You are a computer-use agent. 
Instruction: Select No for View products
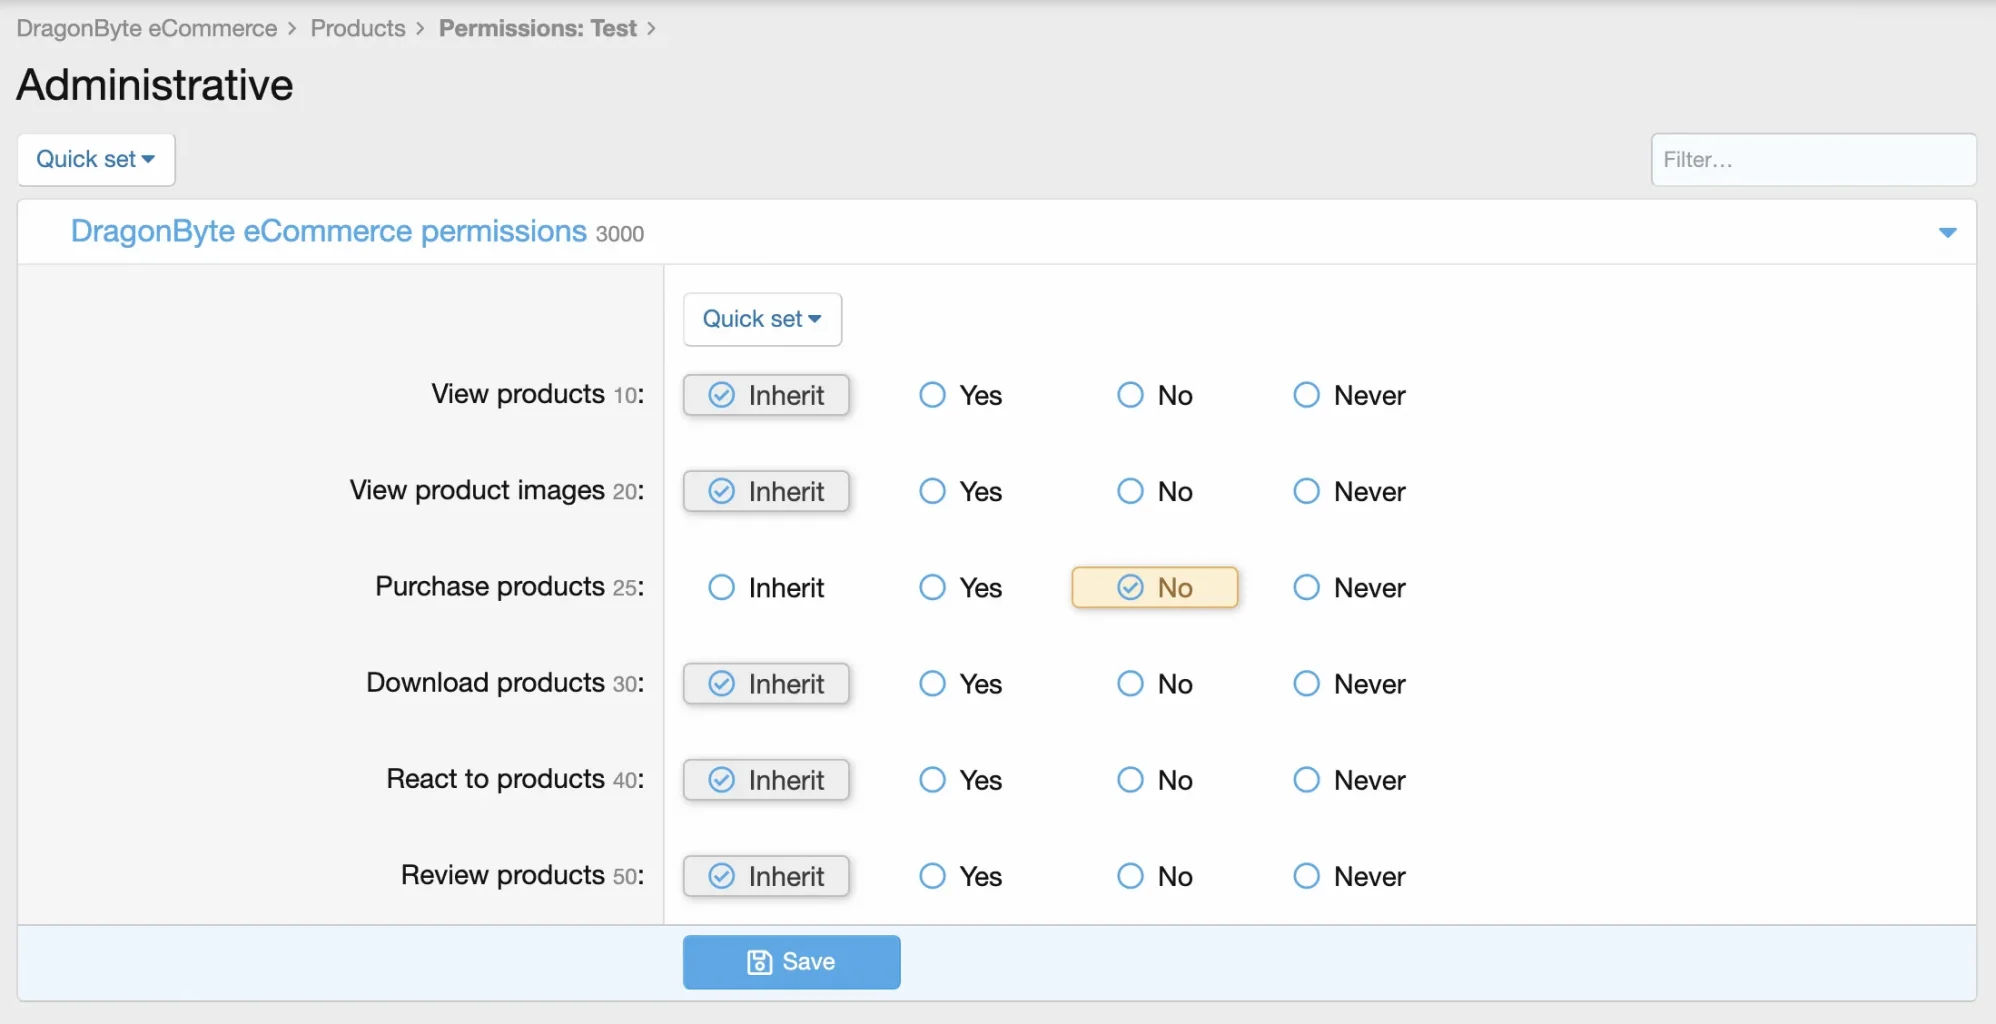1155,395
